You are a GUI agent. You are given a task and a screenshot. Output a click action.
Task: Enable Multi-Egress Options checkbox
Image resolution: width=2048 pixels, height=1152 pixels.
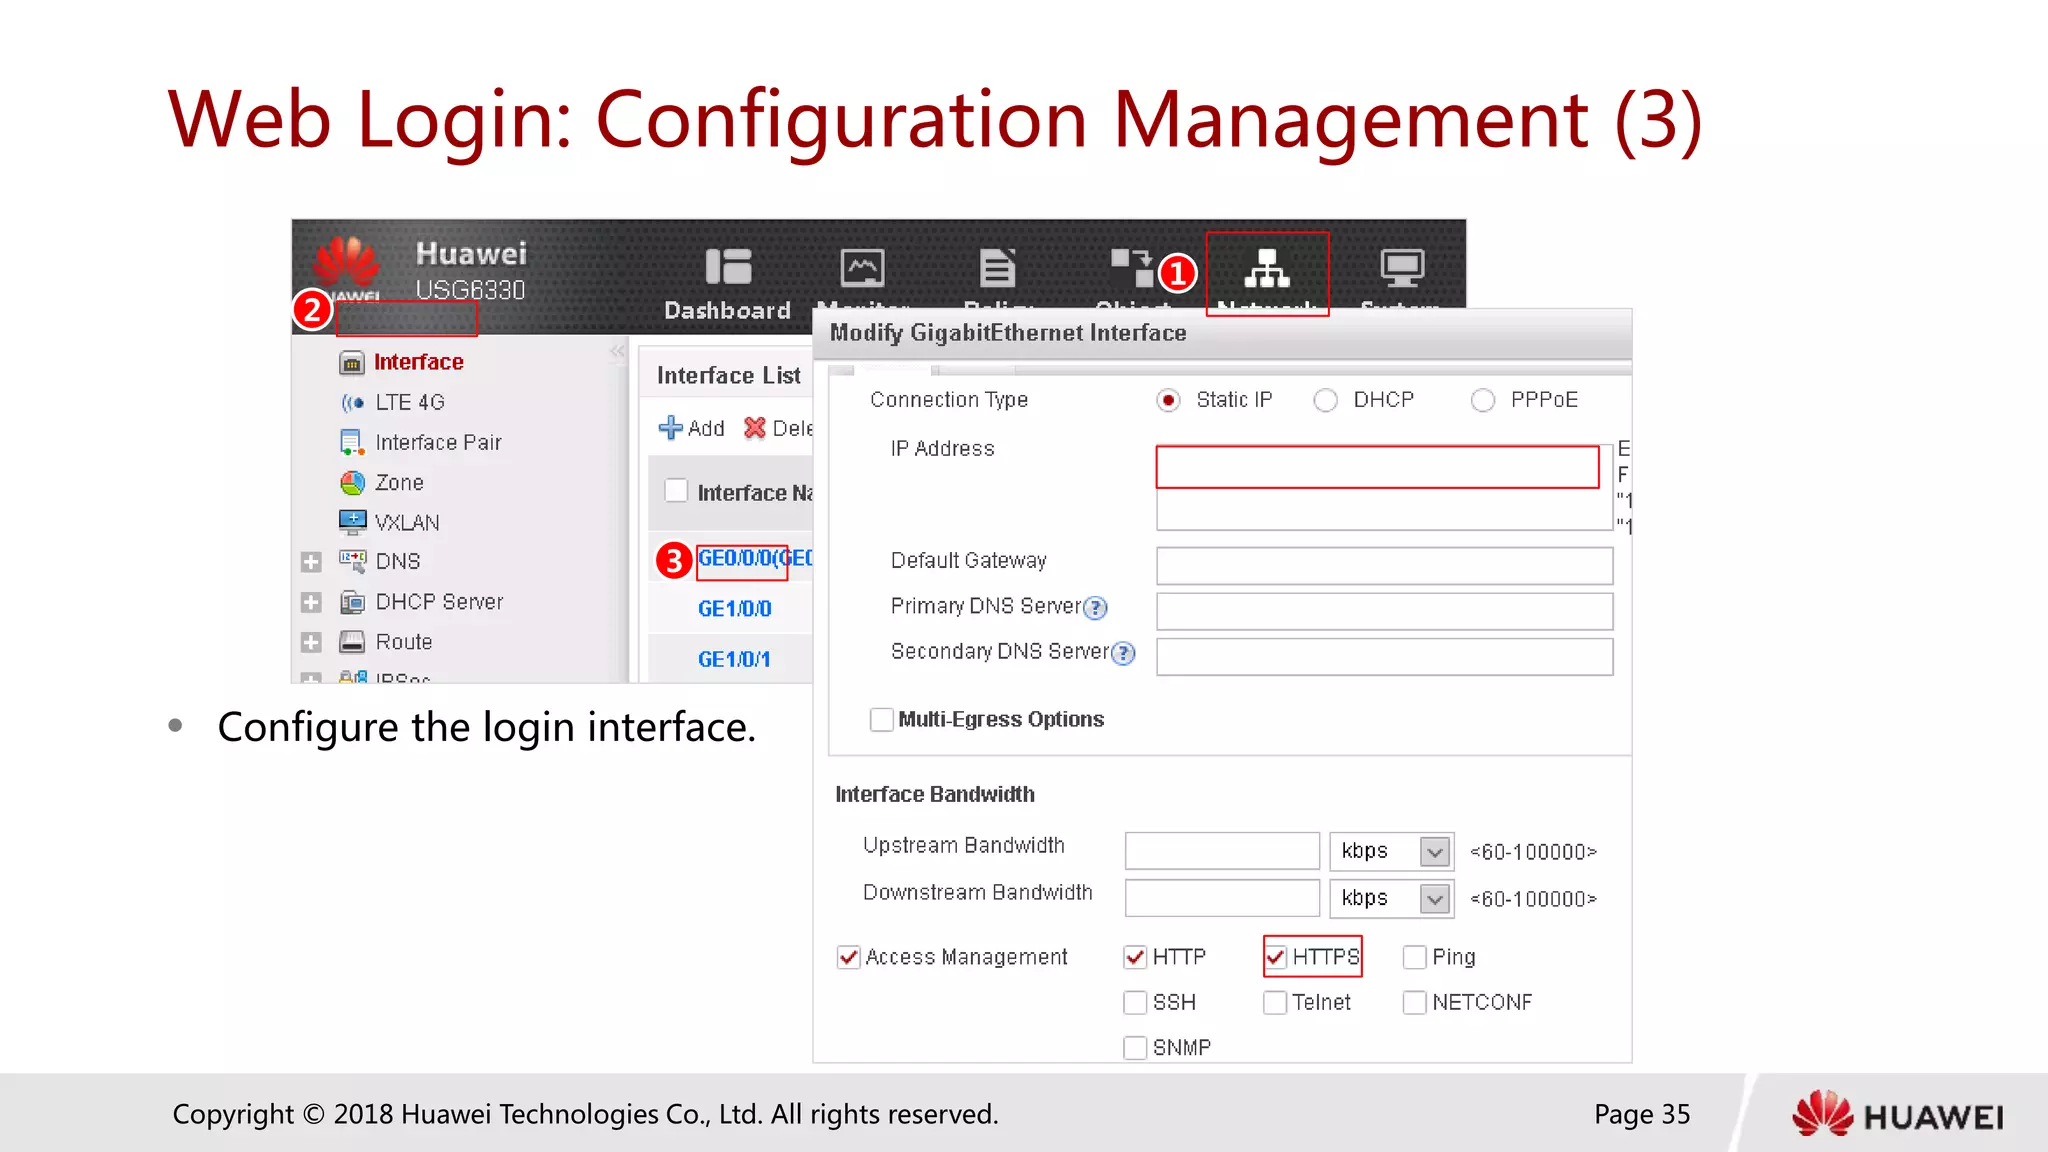point(881,720)
